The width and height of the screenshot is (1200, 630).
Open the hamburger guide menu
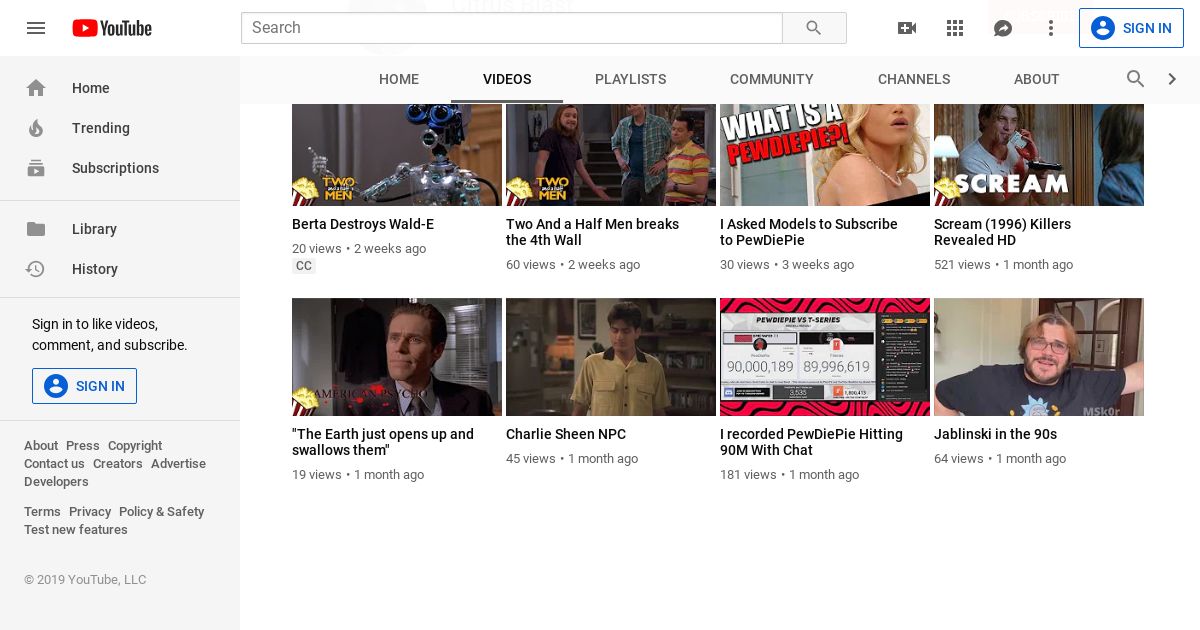click(36, 28)
